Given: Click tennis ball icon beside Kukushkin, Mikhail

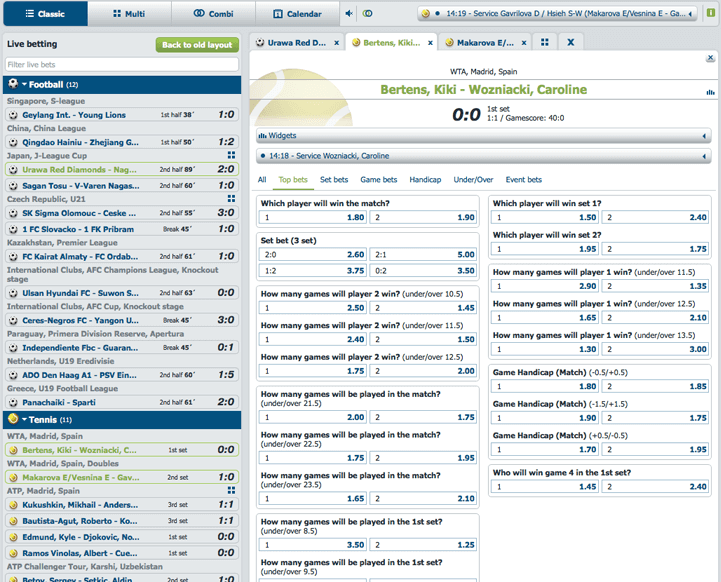Looking at the screenshot, I should [13, 505].
